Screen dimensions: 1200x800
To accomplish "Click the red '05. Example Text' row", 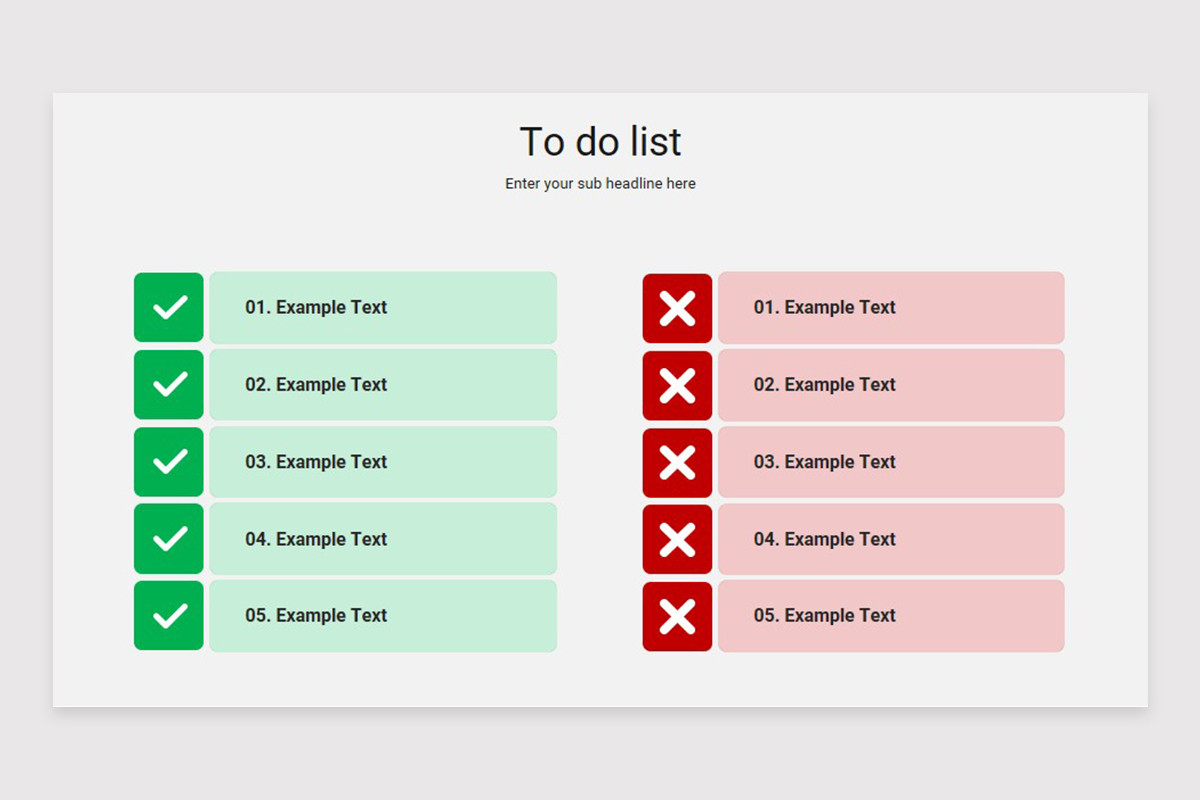I will (x=890, y=616).
